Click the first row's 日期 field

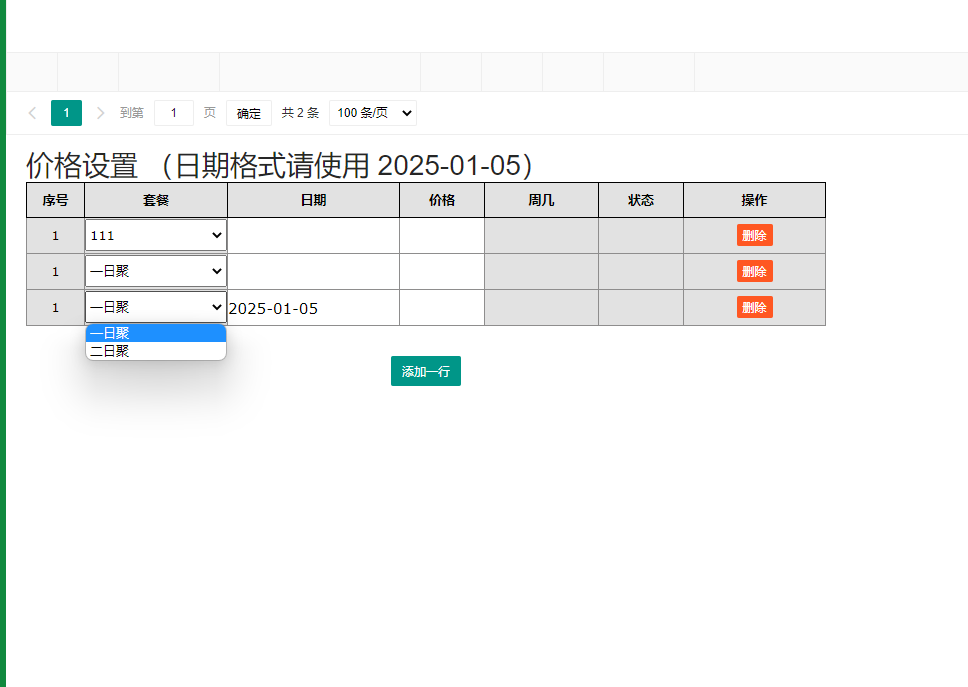[x=313, y=236]
